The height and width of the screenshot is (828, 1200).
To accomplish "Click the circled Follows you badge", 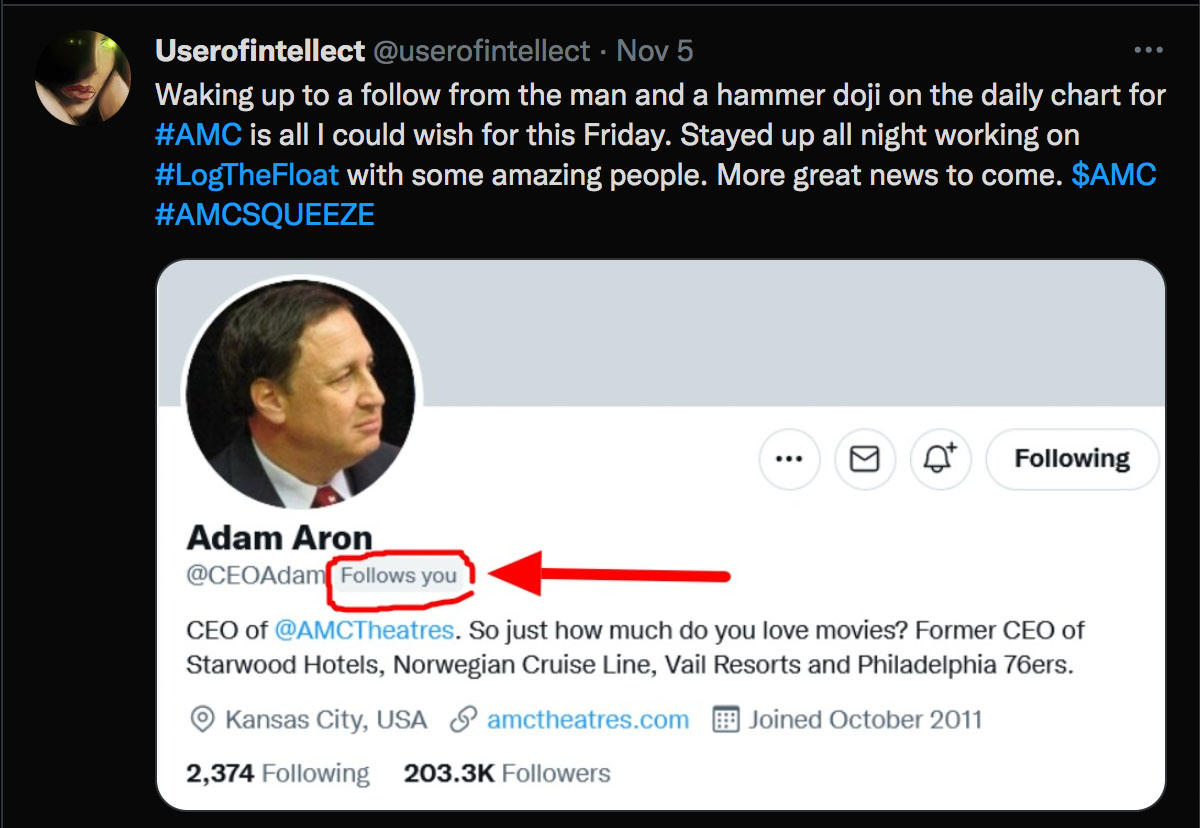I will pos(400,576).
